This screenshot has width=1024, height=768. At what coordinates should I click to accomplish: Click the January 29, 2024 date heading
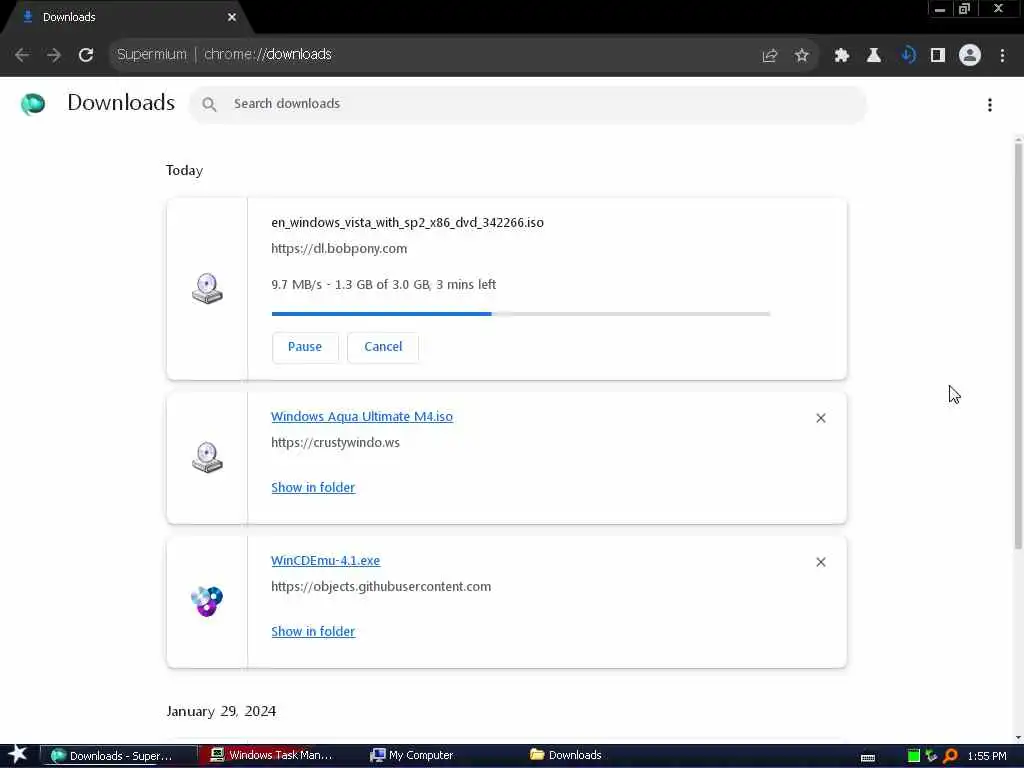[x=221, y=711]
